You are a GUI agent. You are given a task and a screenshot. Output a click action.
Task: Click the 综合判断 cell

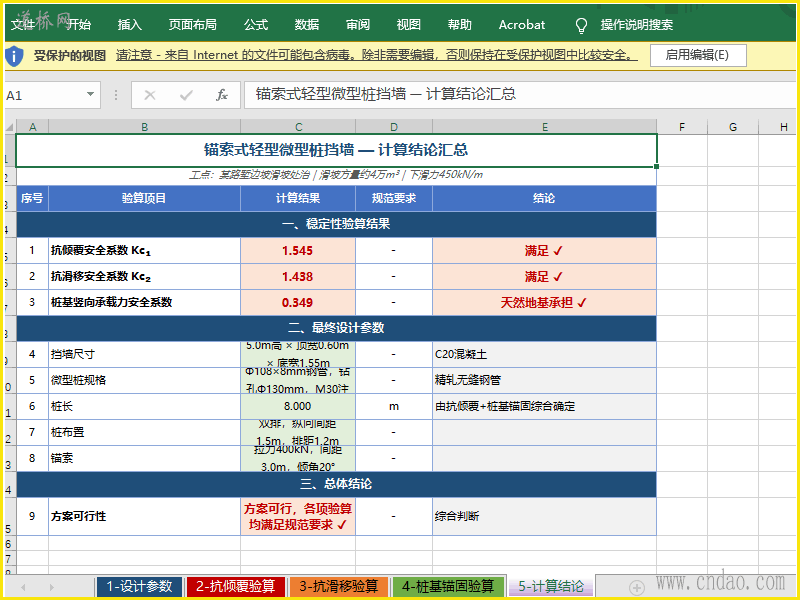[544, 516]
